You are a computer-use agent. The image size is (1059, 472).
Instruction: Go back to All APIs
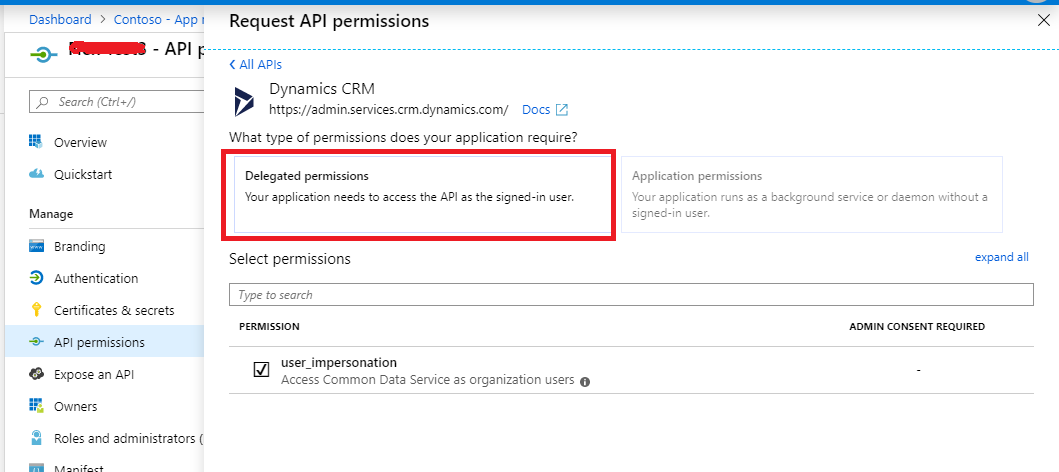[x=249, y=64]
